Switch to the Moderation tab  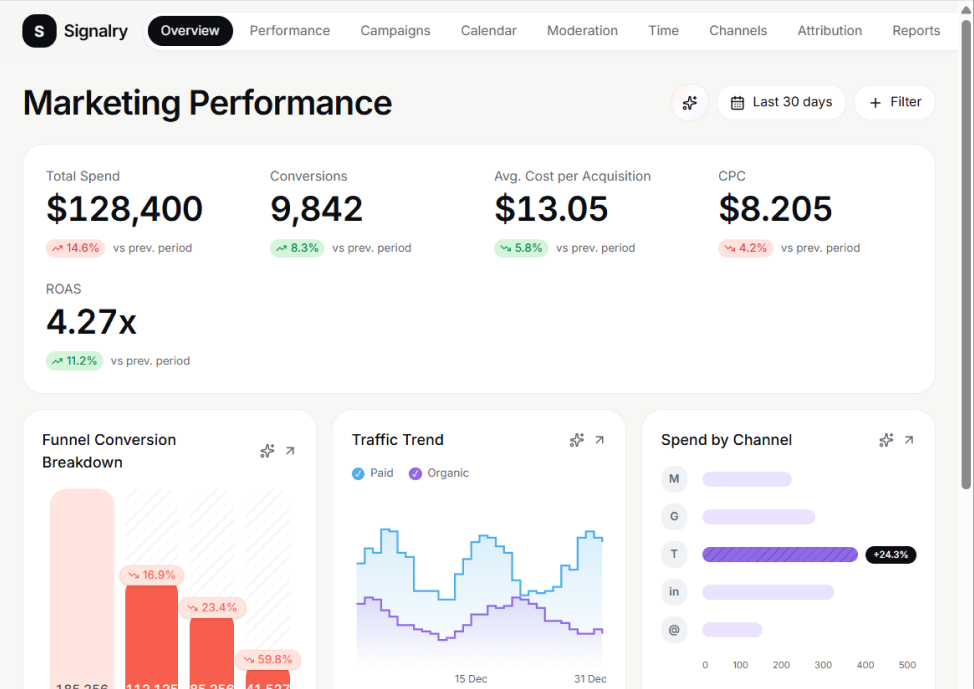point(582,31)
